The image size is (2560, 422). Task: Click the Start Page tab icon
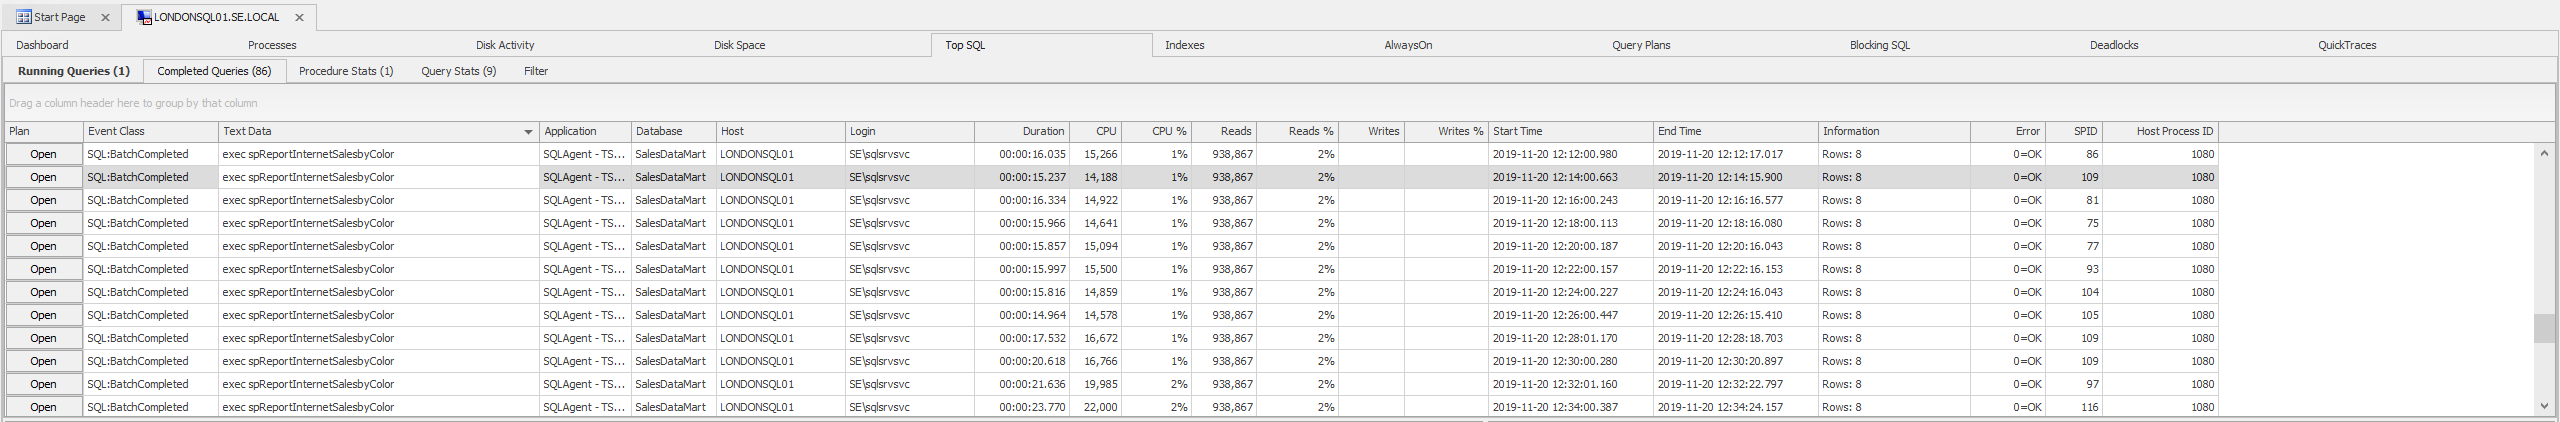(x=24, y=17)
